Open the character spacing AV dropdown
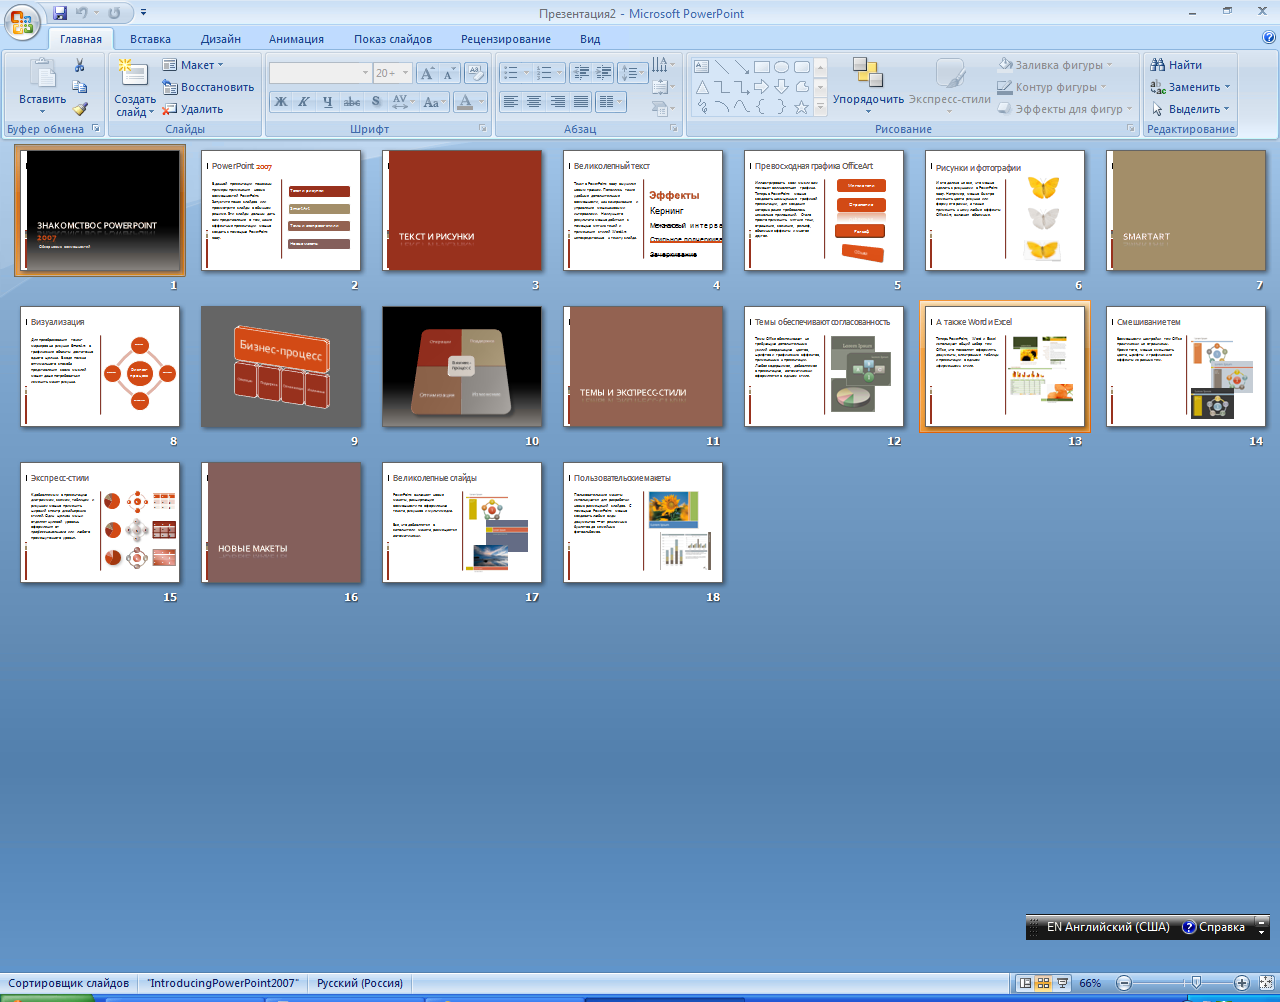The height and width of the screenshot is (1002, 1280). pos(403,102)
